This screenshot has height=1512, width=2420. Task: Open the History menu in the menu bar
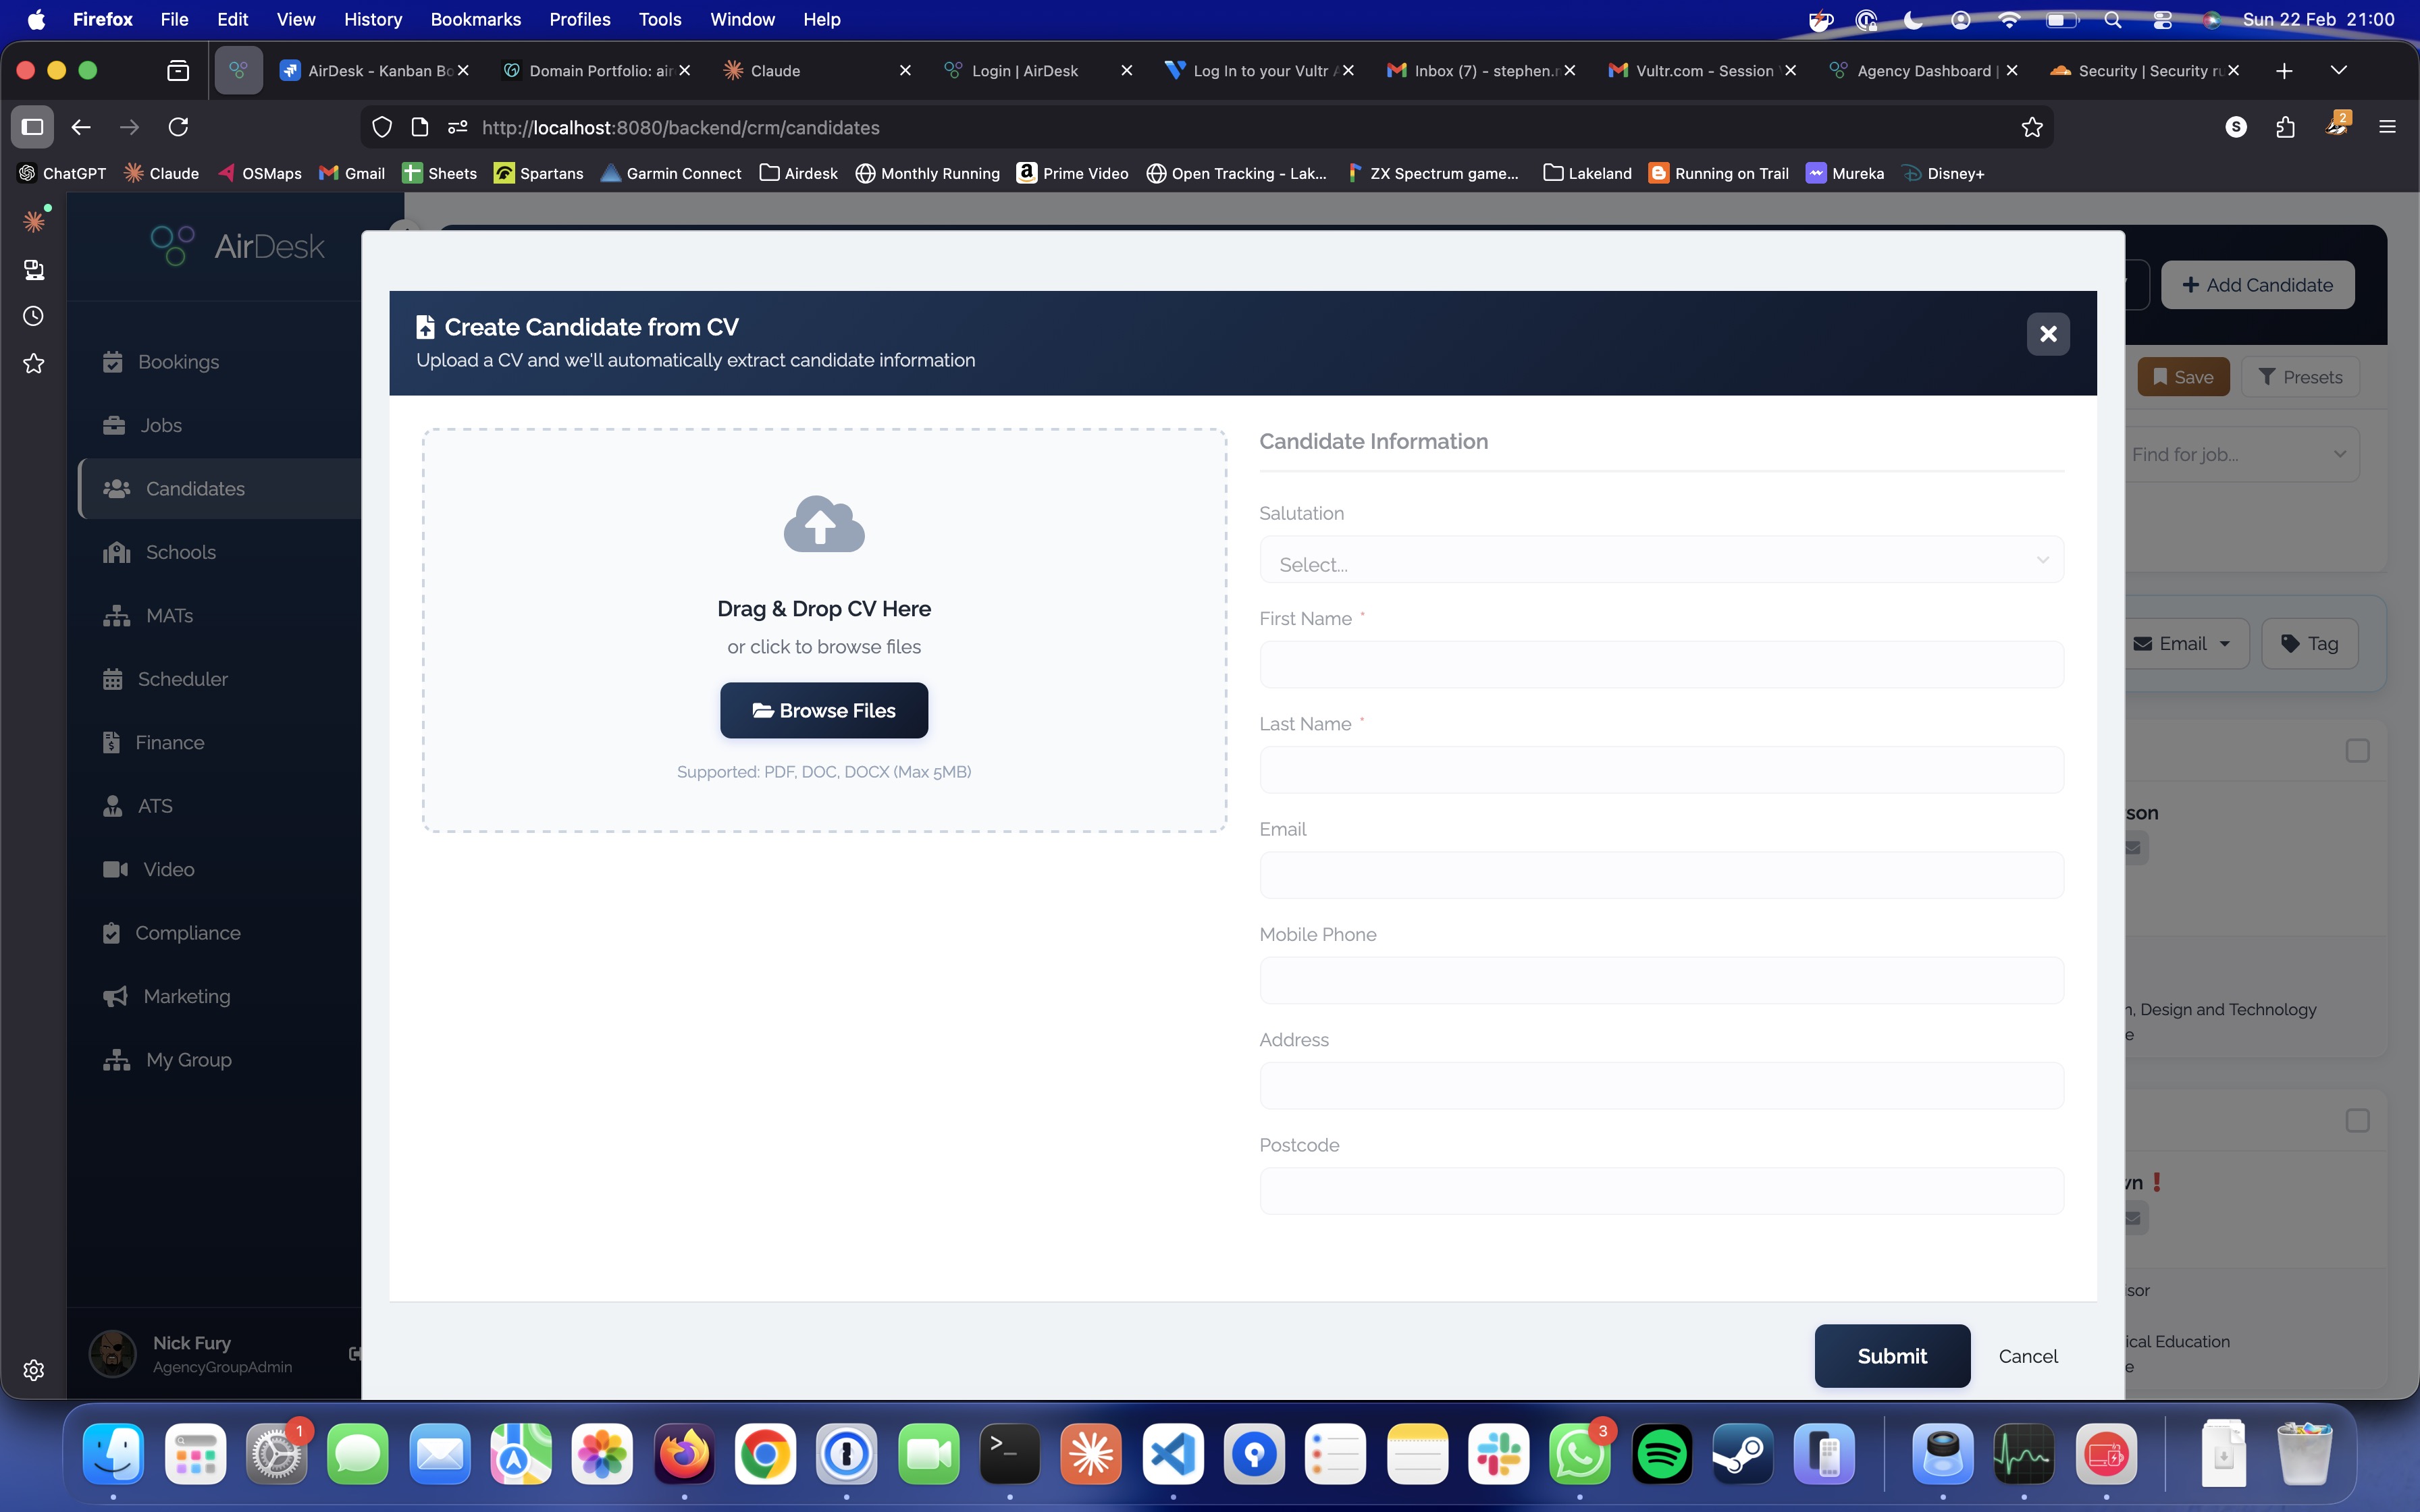point(372,19)
